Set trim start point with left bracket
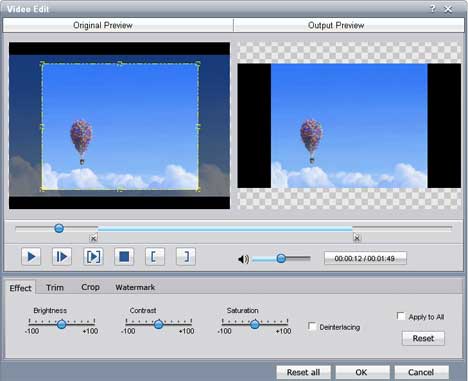The image size is (468, 381). (155, 257)
